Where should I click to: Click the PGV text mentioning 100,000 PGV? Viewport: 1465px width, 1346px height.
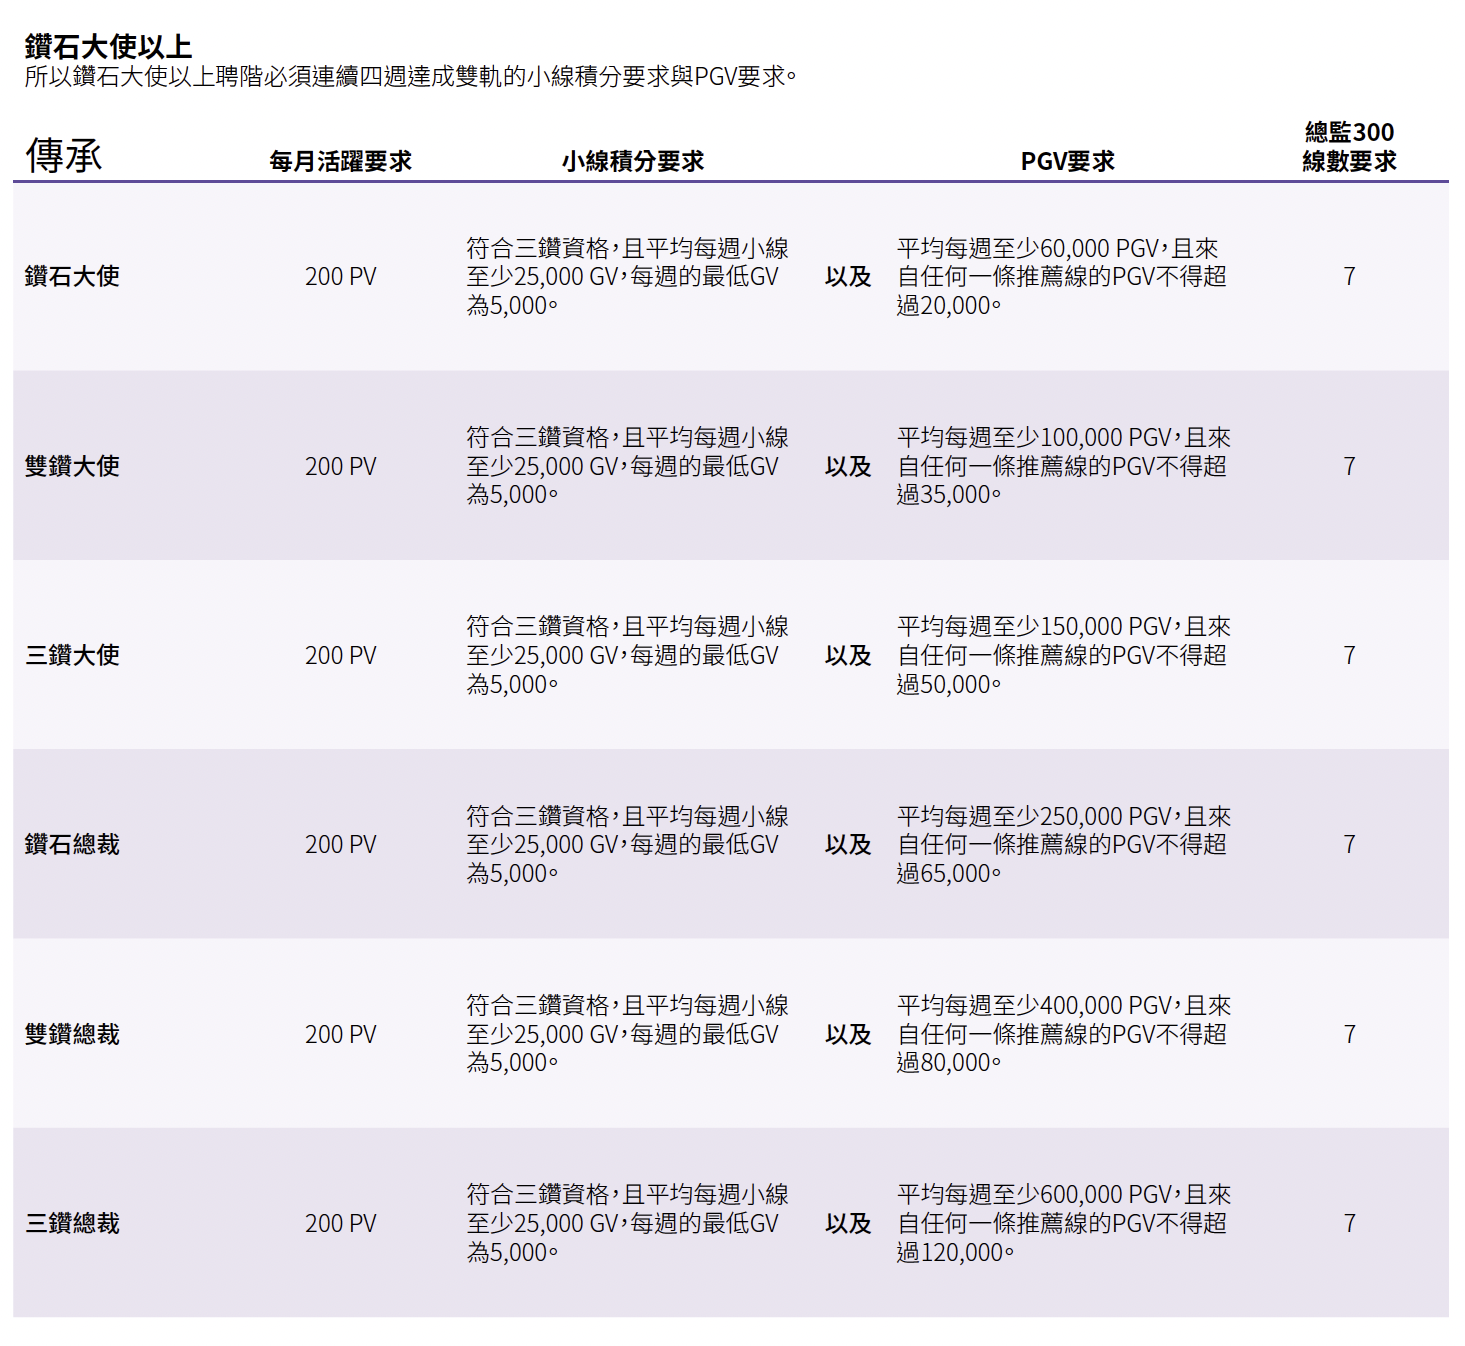click(1062, 466)
